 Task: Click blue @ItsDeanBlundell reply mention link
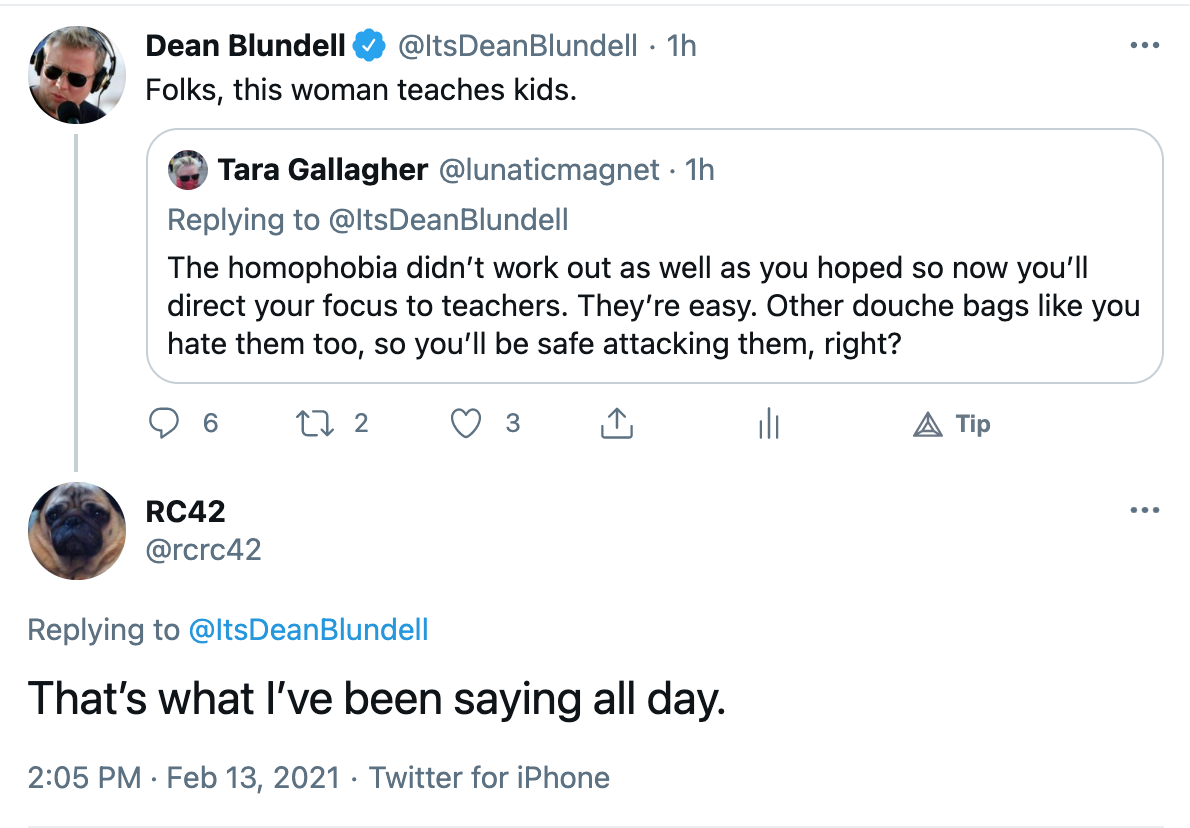[x=308, y=630]
